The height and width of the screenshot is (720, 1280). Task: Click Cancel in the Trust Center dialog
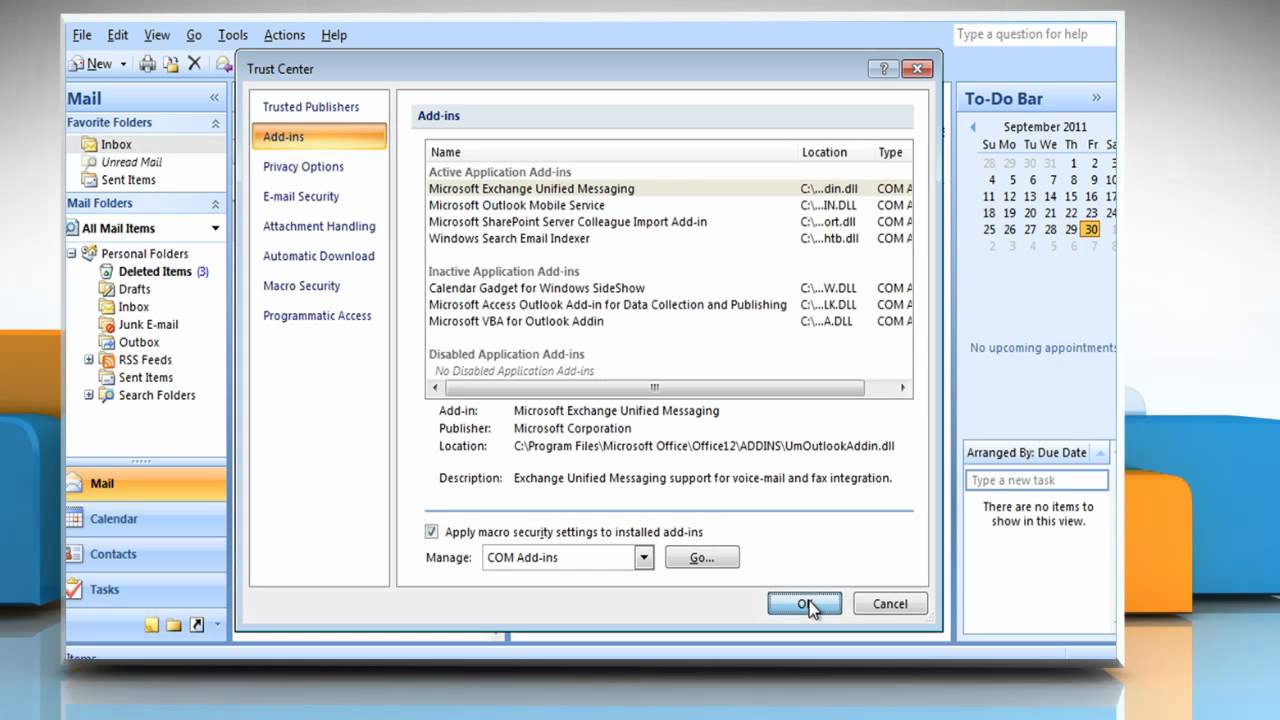click(x=890, y=604)
